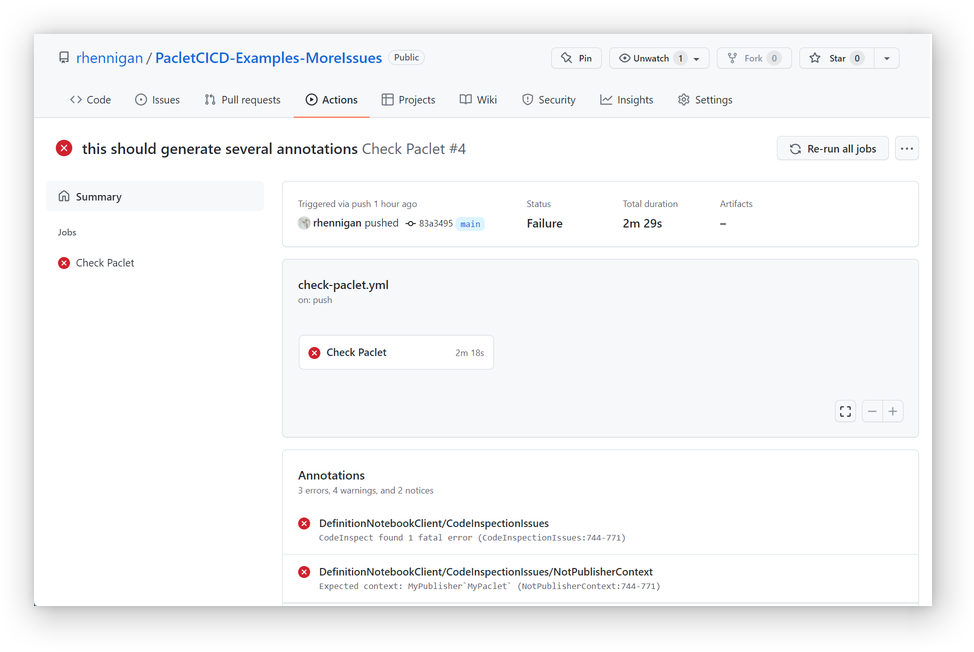Pin the repository

click(576, 59)
